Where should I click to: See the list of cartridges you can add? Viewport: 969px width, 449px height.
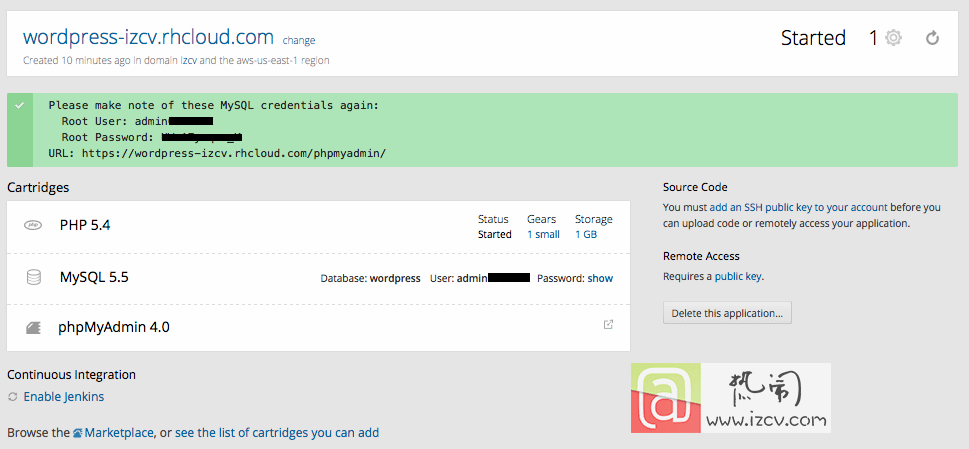(x=277, y=433)
